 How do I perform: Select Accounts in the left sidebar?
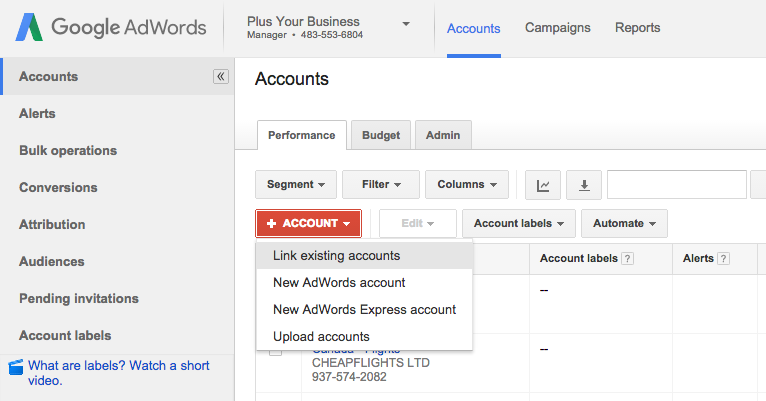tap(117, 77)
